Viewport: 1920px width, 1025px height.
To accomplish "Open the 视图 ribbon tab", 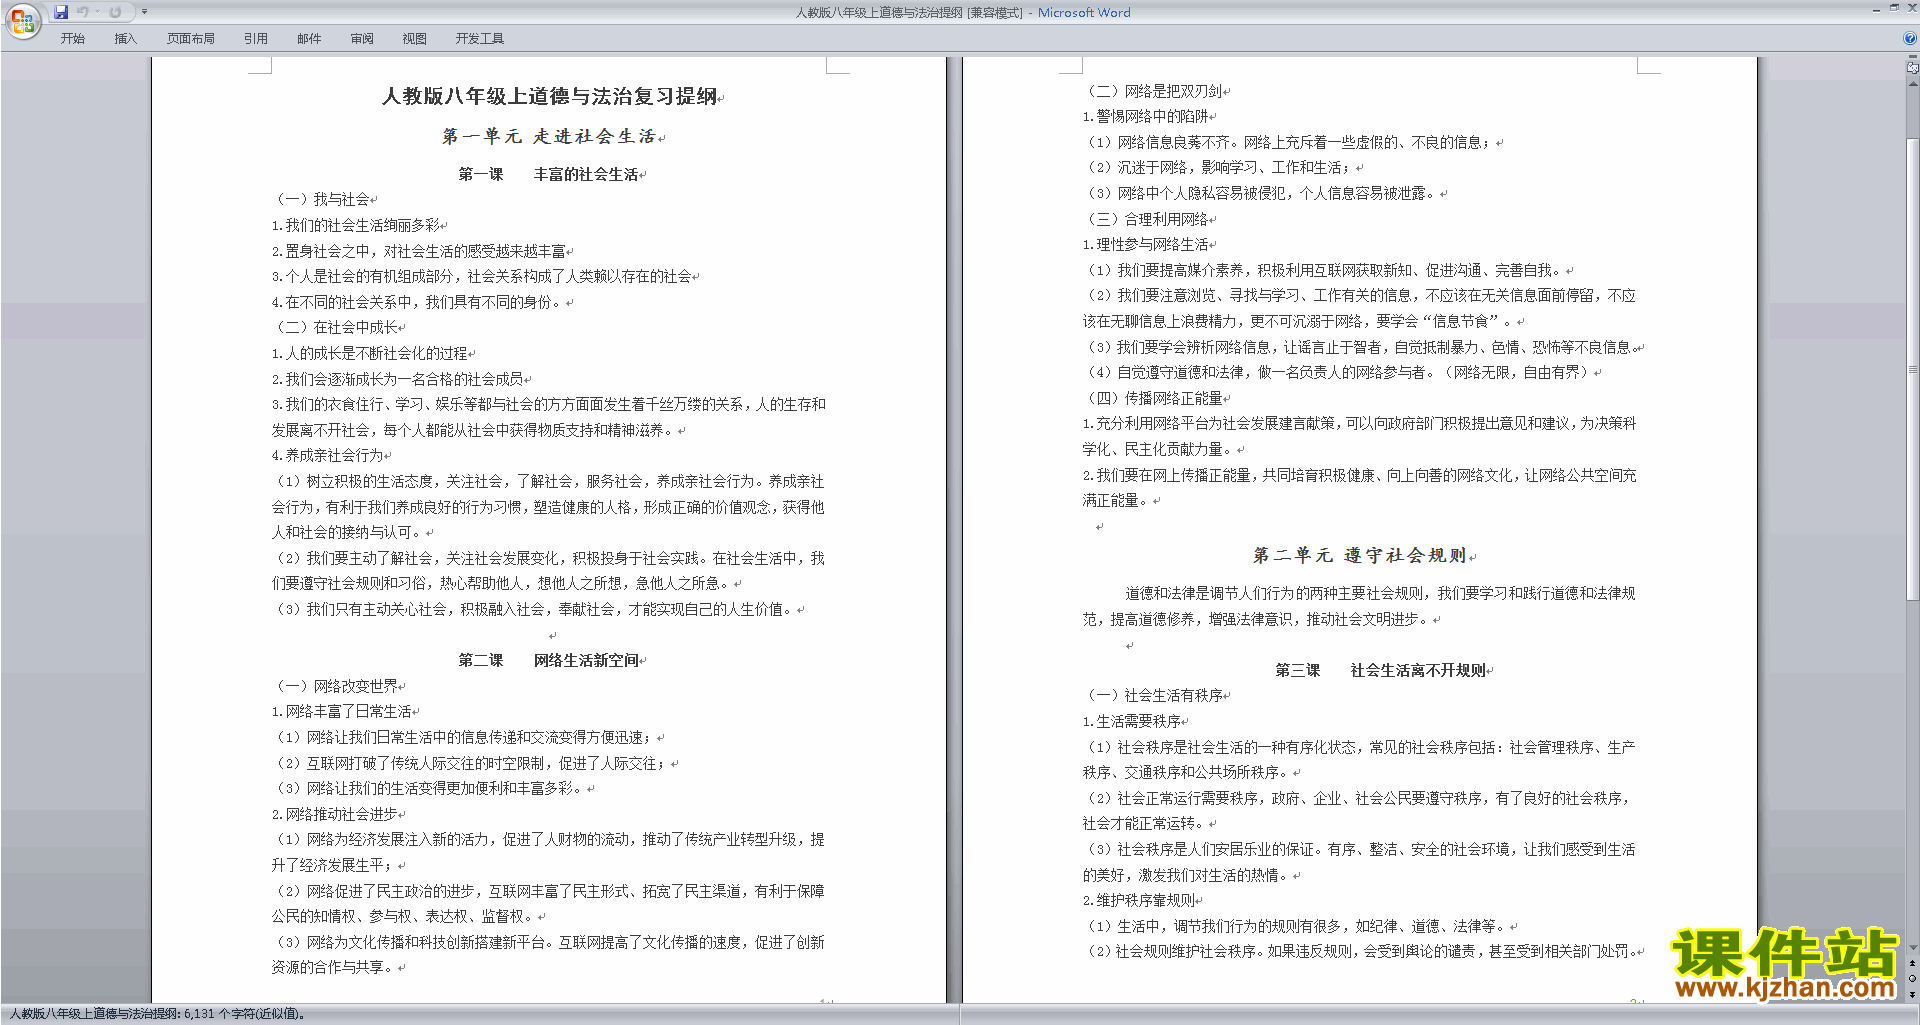I will tap(415, 39).
